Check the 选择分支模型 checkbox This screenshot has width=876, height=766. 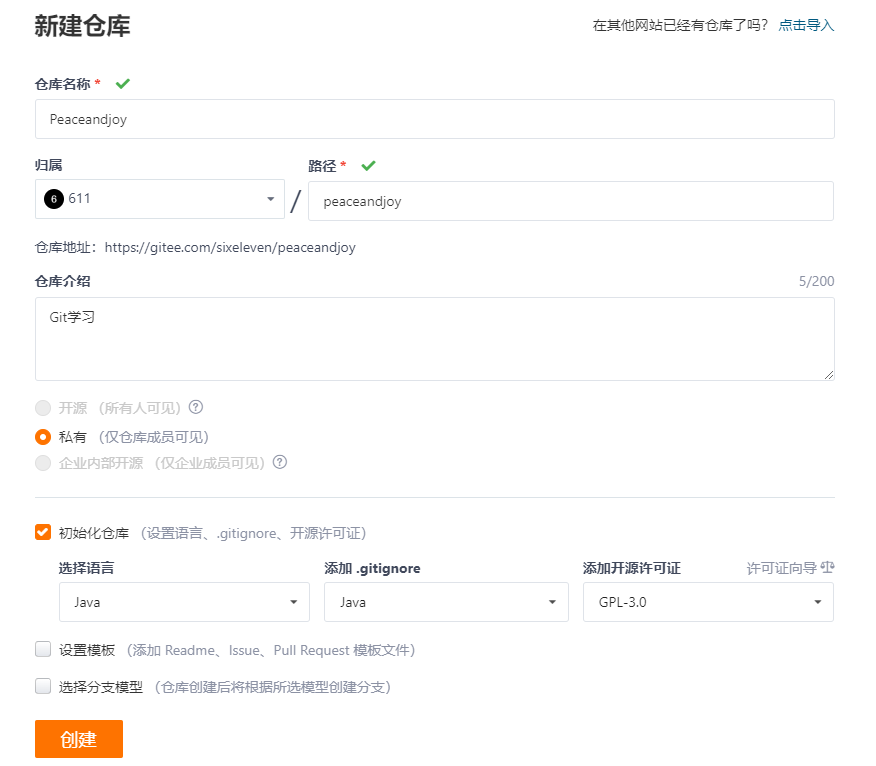(43, 686)
